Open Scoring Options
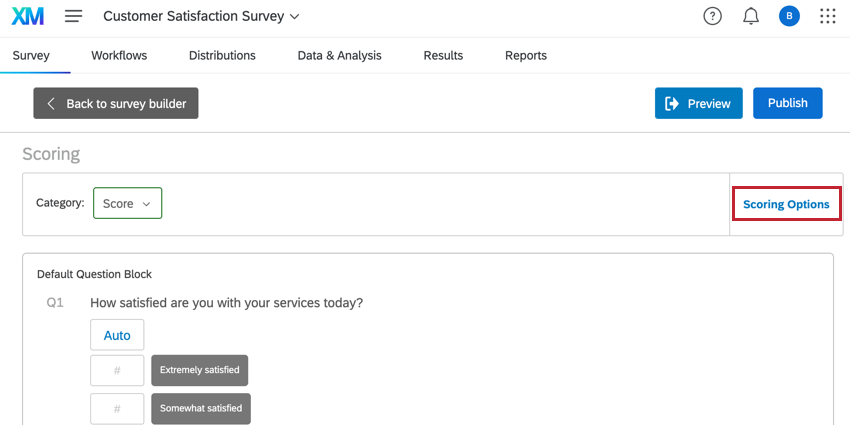Viewport: 850px width, 425px height. pyautogui.click(x=786, y=204)
